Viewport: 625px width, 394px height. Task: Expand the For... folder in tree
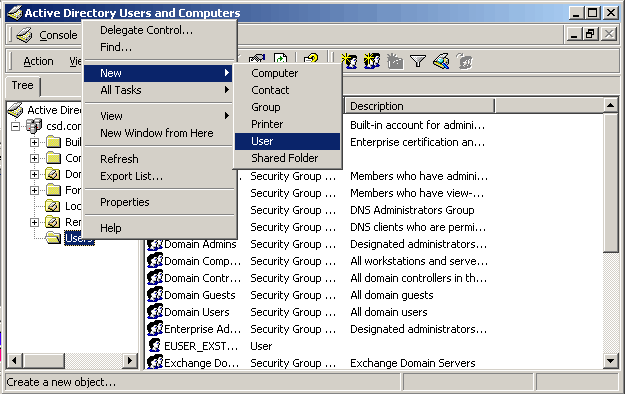(x=35, y=190)
